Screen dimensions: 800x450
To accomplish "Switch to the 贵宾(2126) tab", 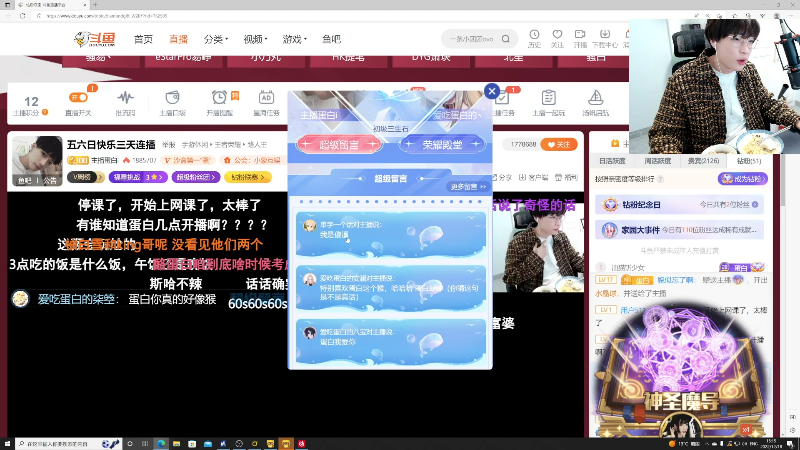I will (x=703, y=161).
